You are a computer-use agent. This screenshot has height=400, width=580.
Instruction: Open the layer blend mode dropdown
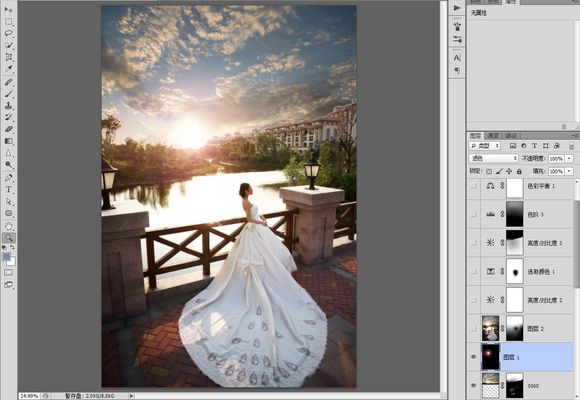click(493, 158)
